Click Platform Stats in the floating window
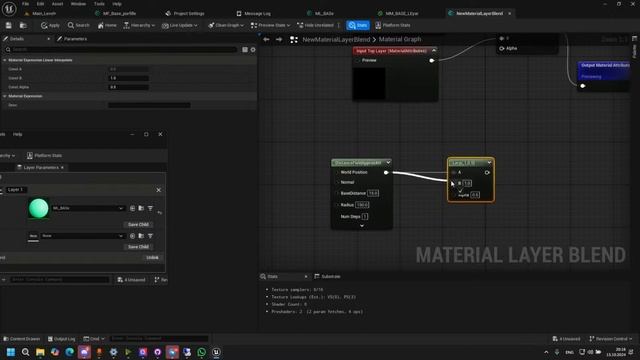This screenshot has width=640, height=360. (44, 156)
